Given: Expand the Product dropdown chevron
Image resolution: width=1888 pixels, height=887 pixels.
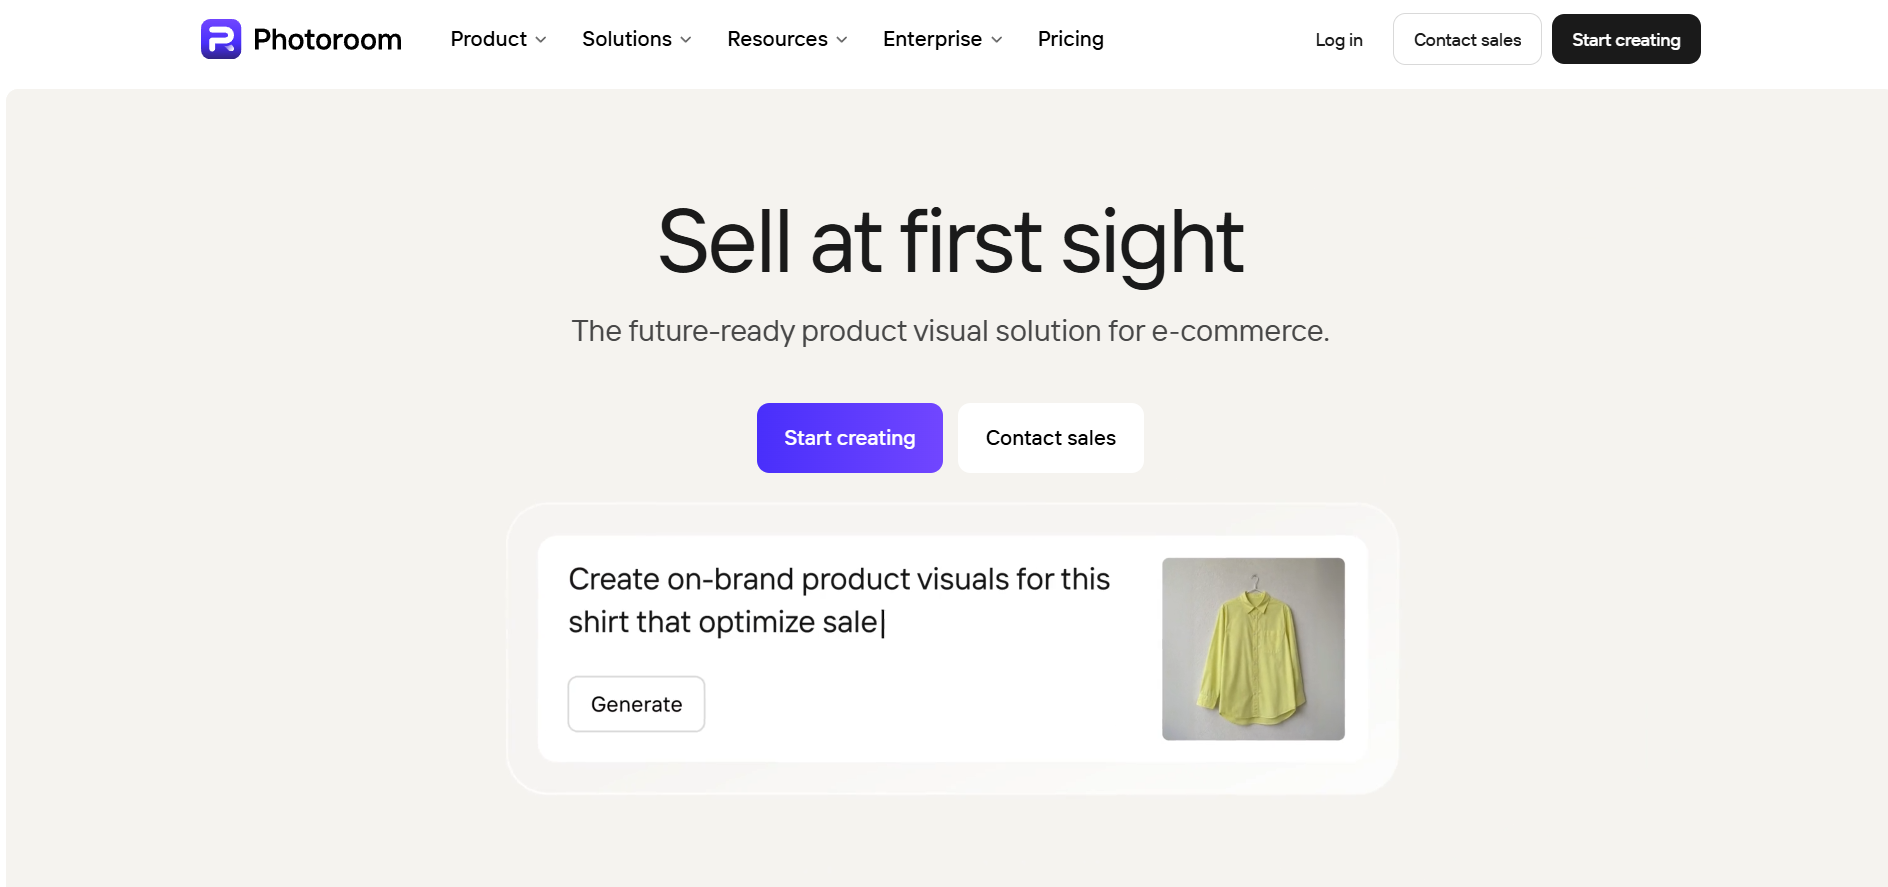Looking at the screenshot, I should click(x=541, y=40).
